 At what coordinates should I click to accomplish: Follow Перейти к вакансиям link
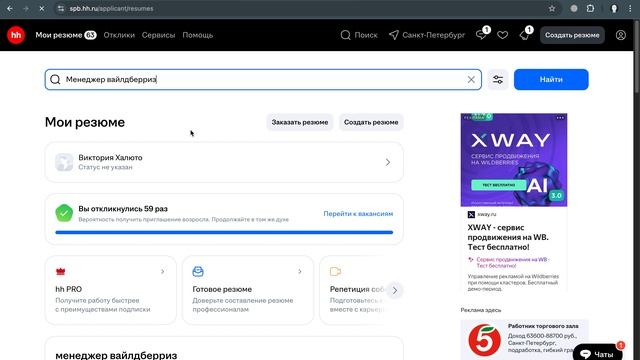click(x=358, y=213)
